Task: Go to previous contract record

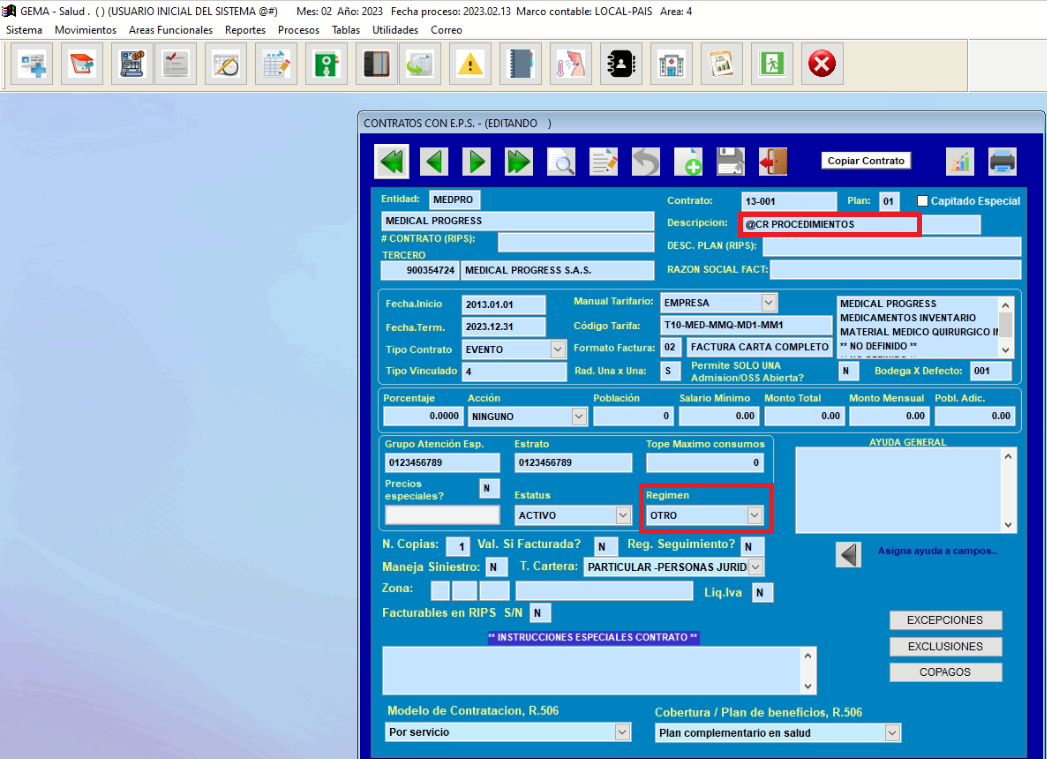Action: pos(434,162)
